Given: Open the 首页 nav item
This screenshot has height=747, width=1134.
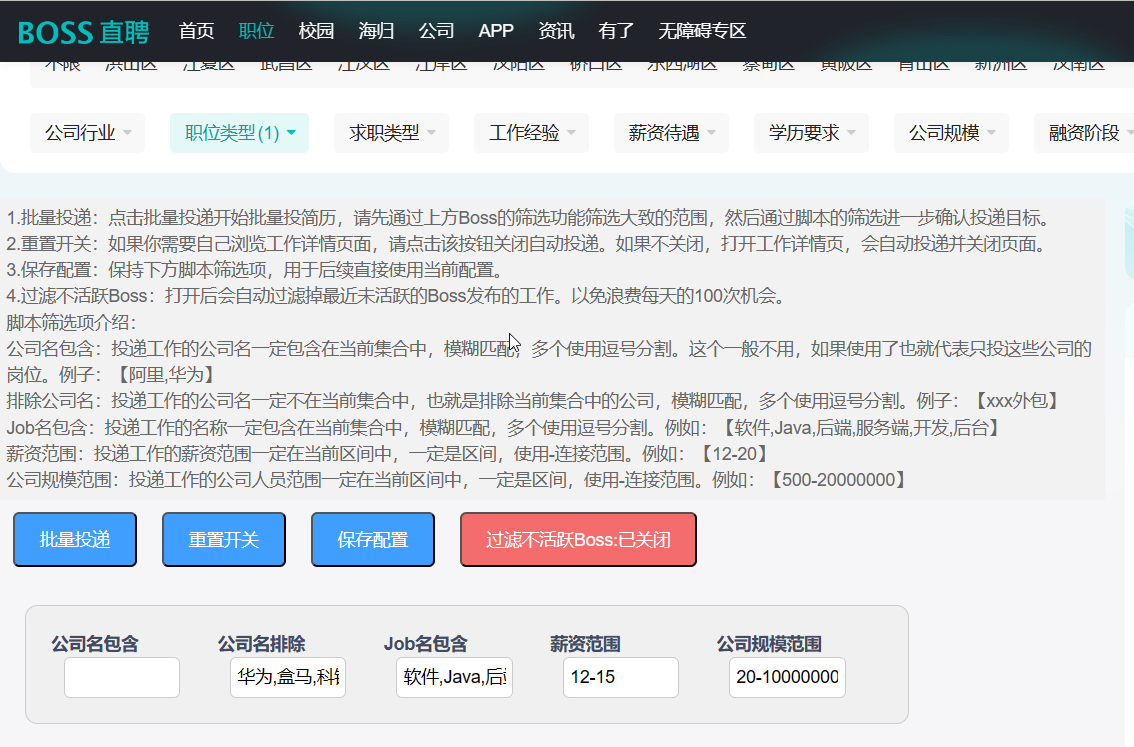Looking at the screenshot, I should (x=197, y=31).
